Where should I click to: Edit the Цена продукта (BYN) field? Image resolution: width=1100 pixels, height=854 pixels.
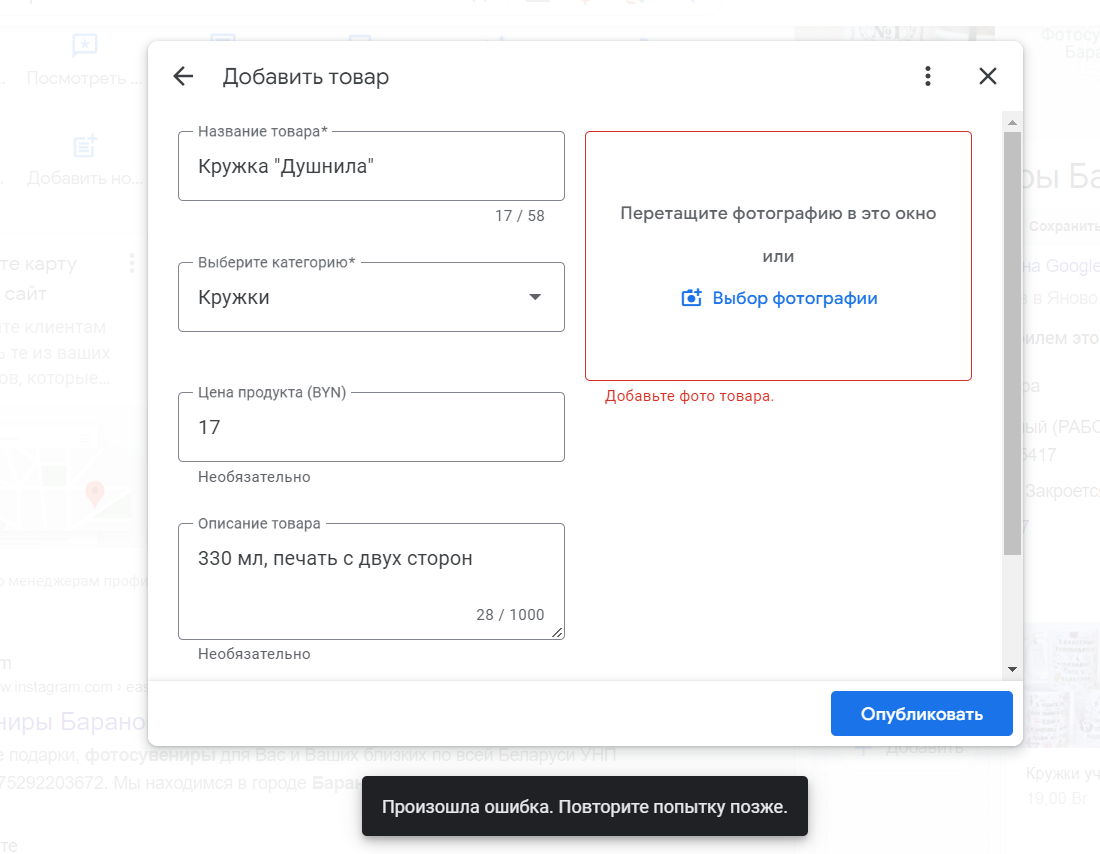tap(371, 427)
